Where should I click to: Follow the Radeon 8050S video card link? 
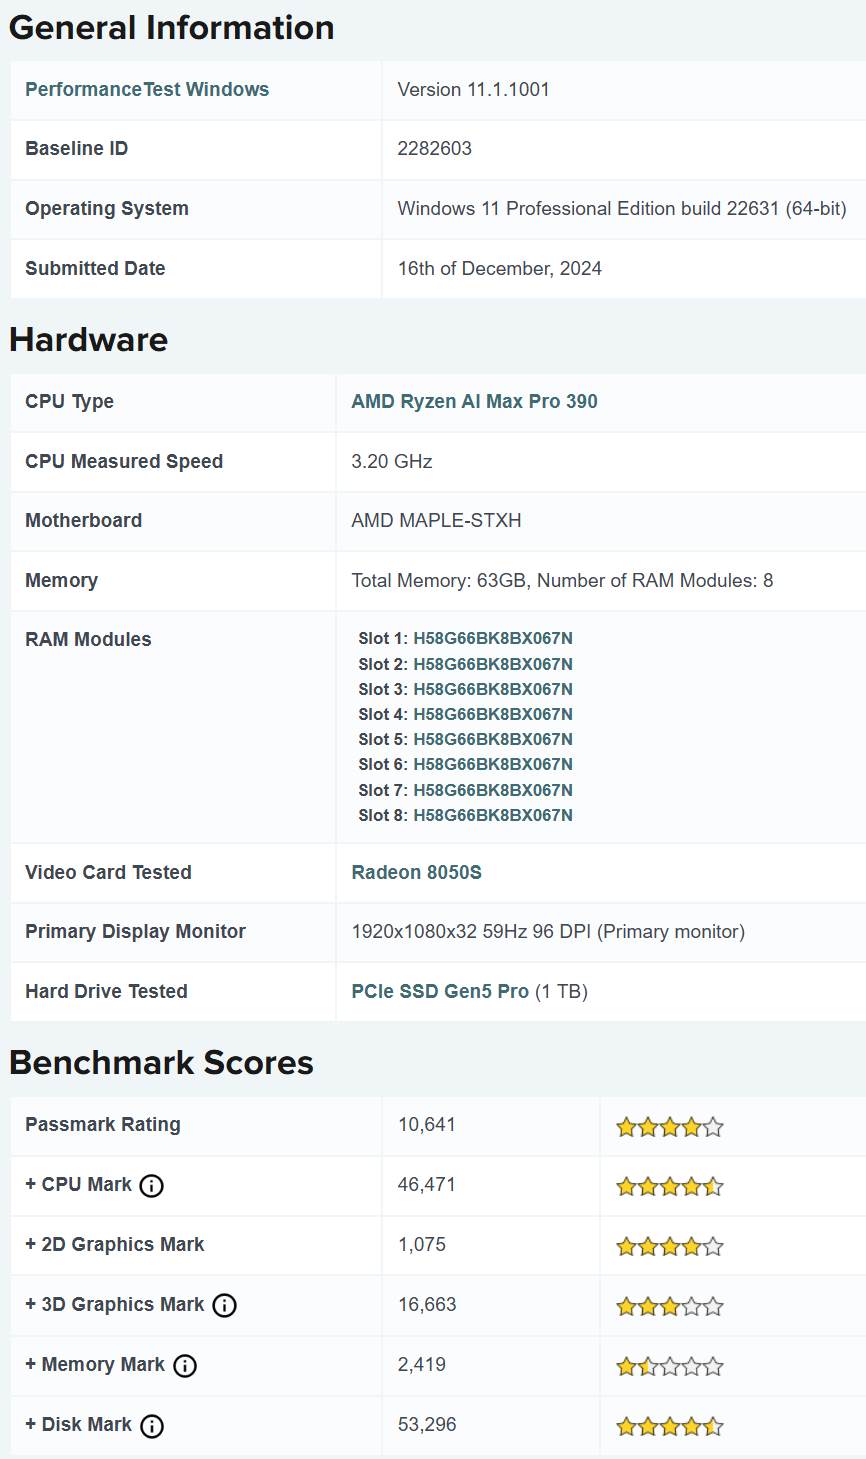coord(416,872)
